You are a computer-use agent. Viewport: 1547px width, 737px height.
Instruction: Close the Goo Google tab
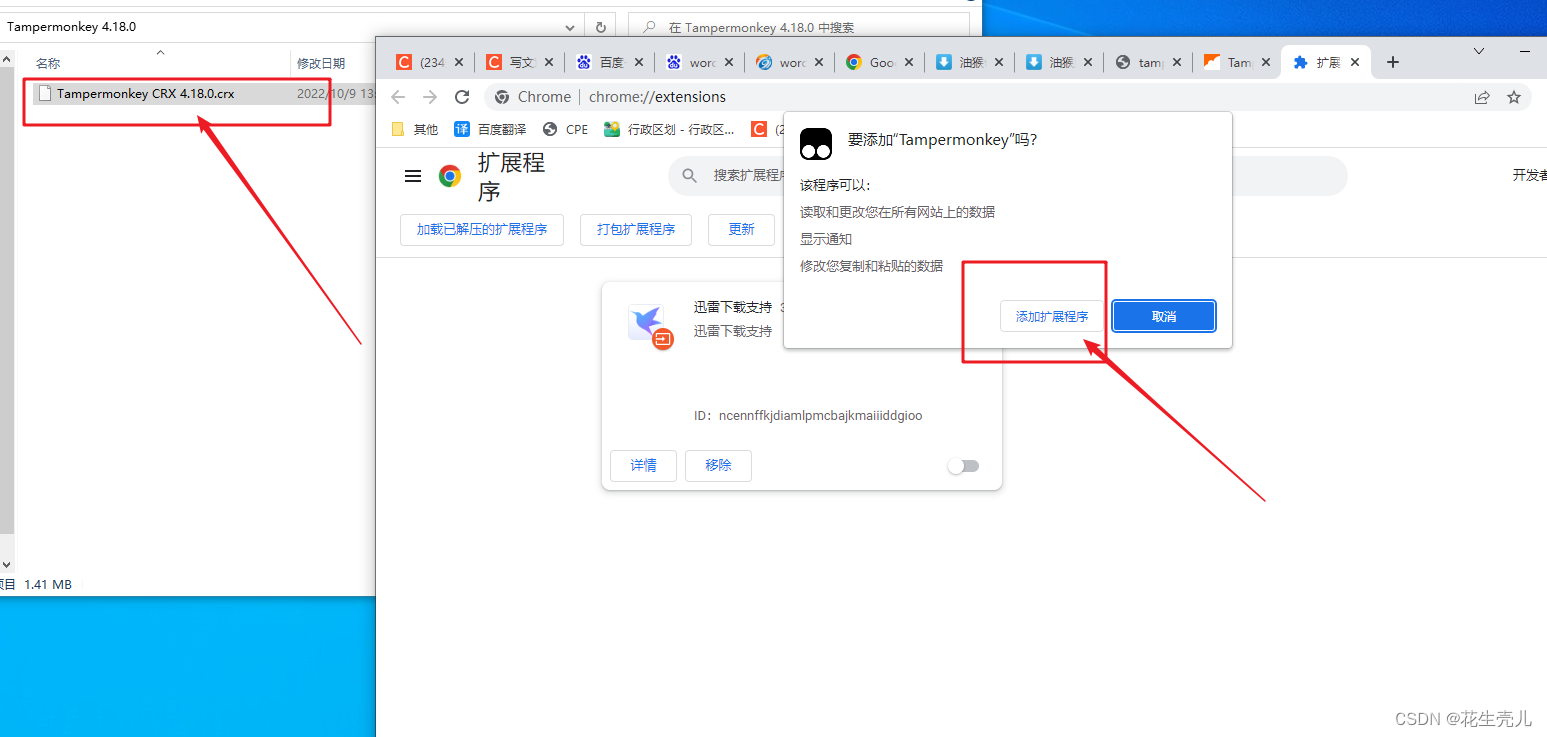(909, 62)
